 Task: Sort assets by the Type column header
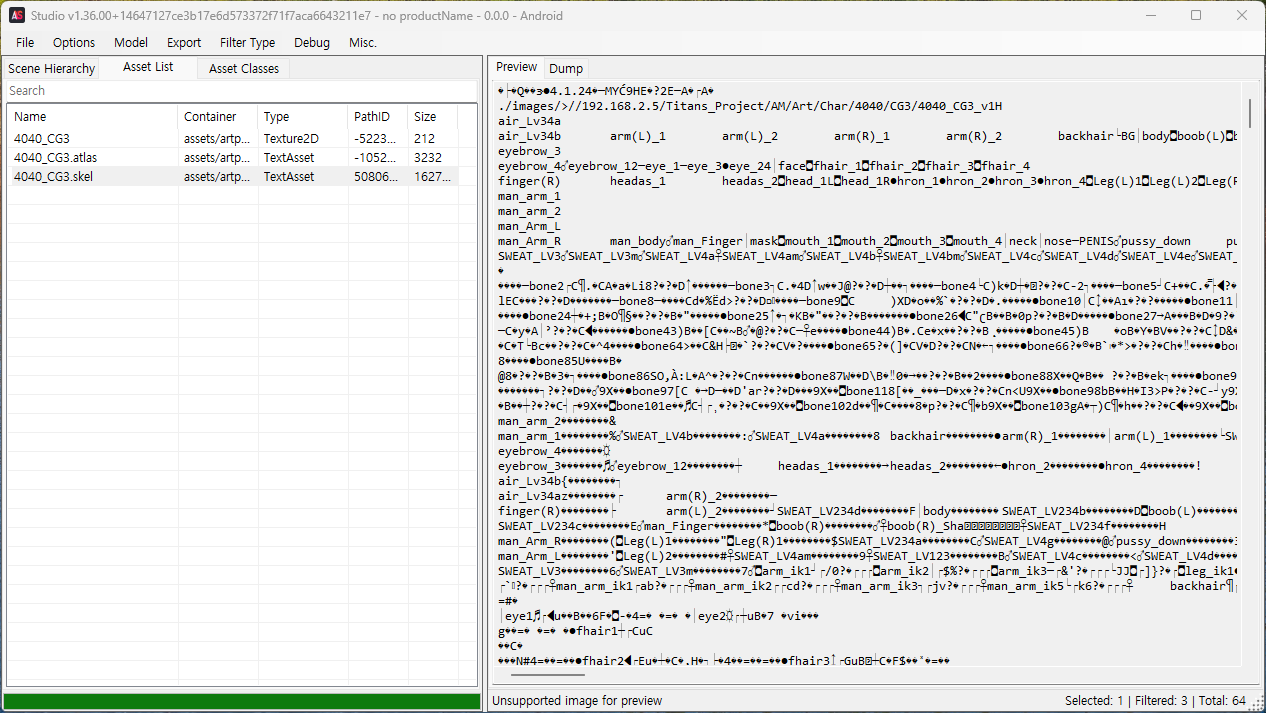click(300, 117)
